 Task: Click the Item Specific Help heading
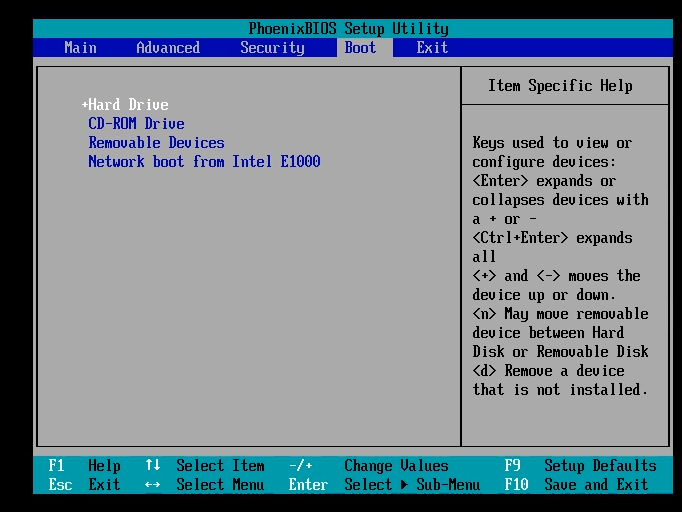[x=560, y=86]
